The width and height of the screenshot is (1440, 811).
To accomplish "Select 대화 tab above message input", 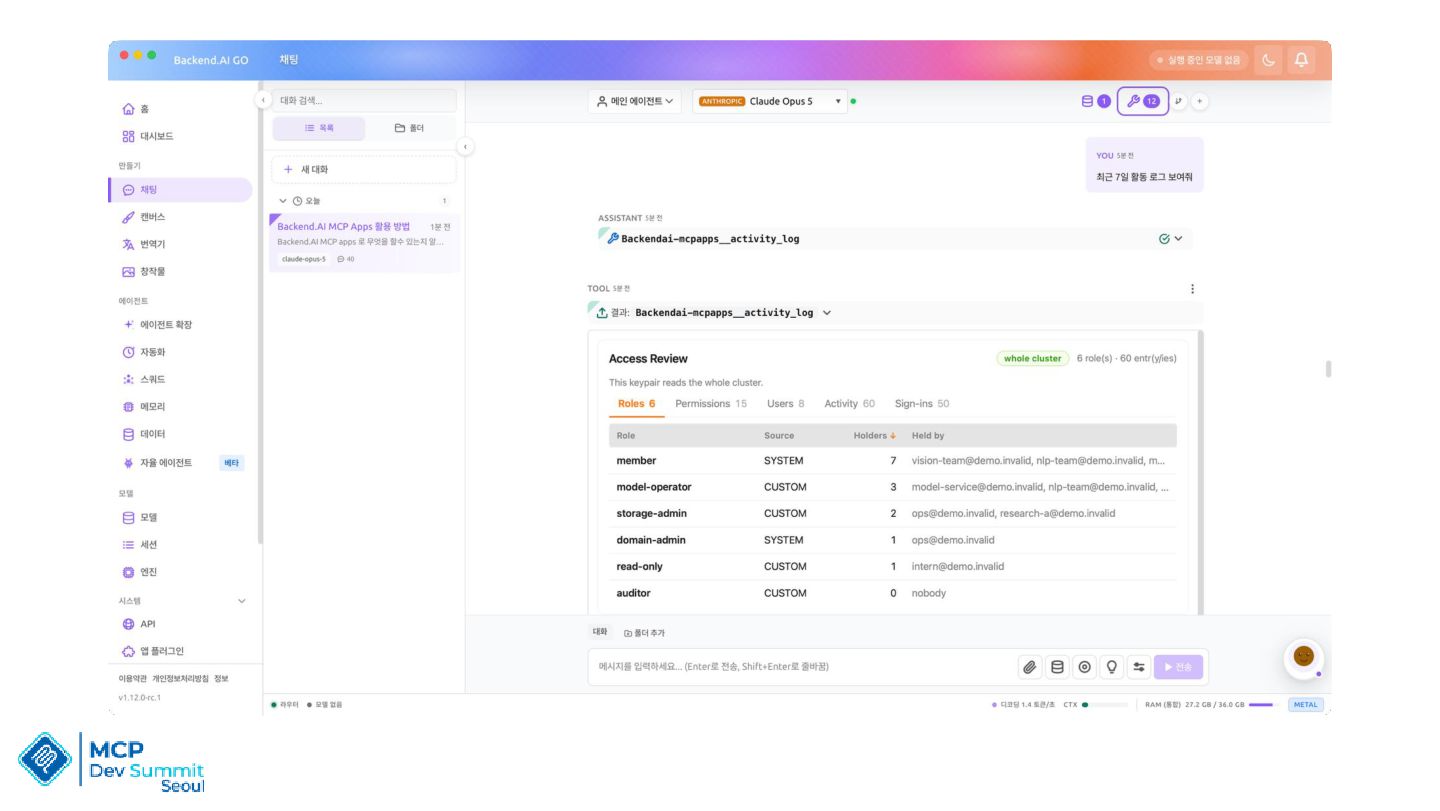I will pyautogui.click(x=600, y=632).
